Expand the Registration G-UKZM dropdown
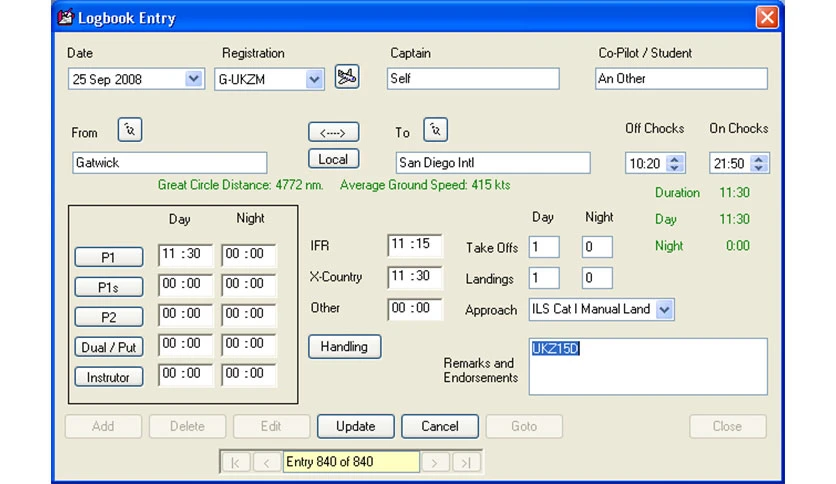836x484 pixels. 315,79
